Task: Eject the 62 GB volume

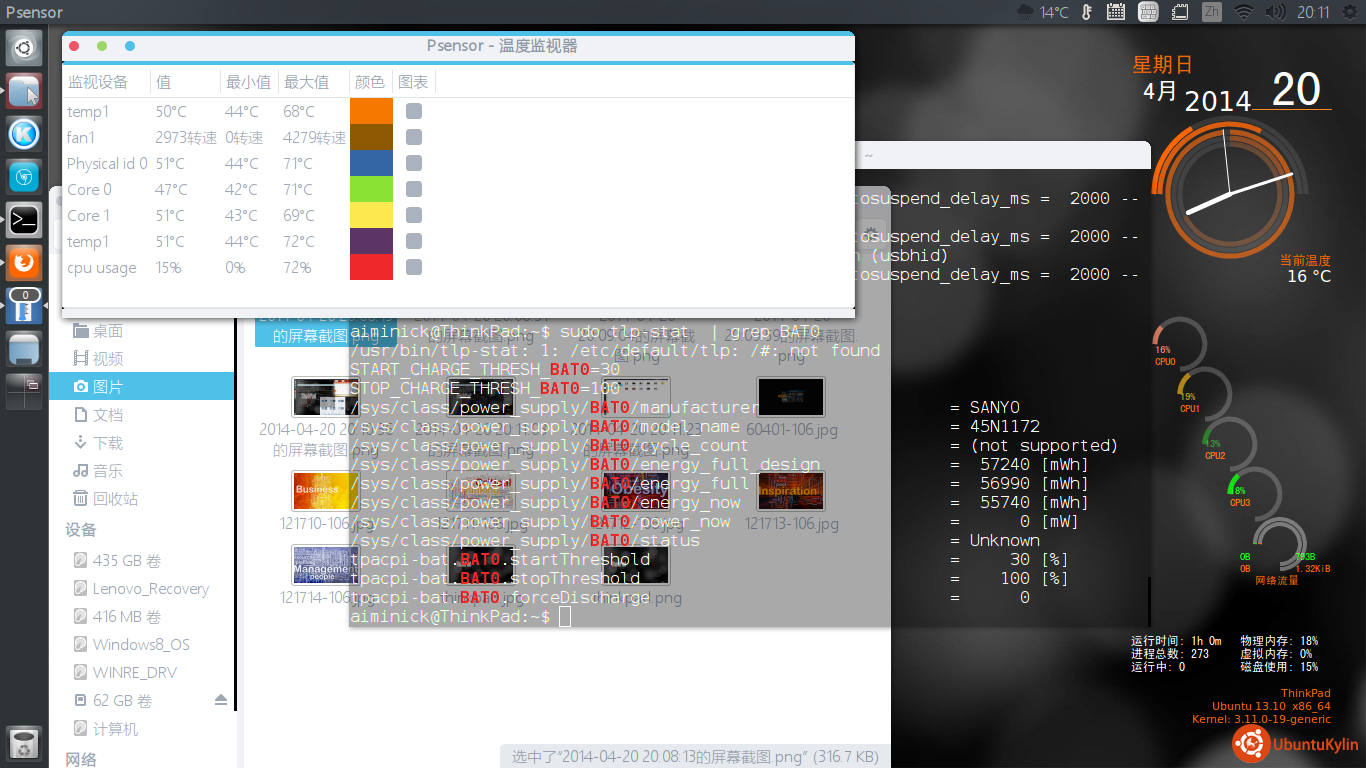Action: 221,701
